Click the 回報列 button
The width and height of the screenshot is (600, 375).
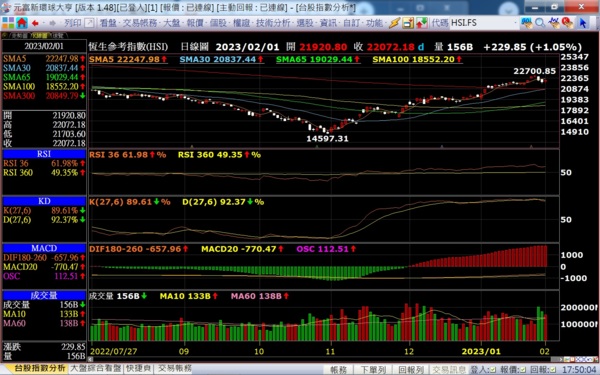pos(411,370)
